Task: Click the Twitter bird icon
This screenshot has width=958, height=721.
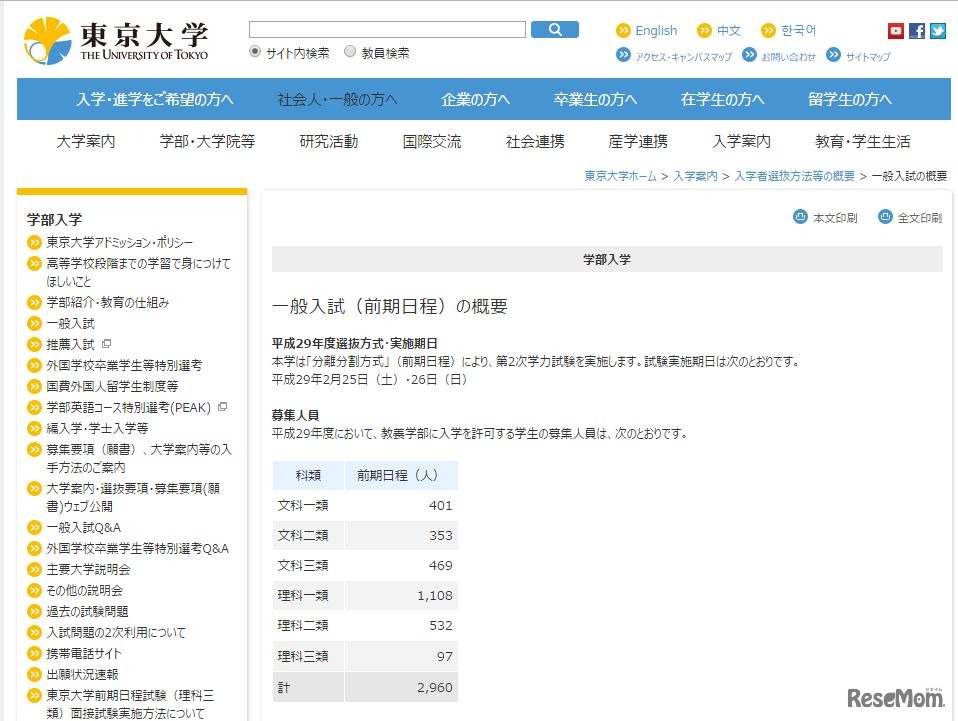Action: coord(937,31)
